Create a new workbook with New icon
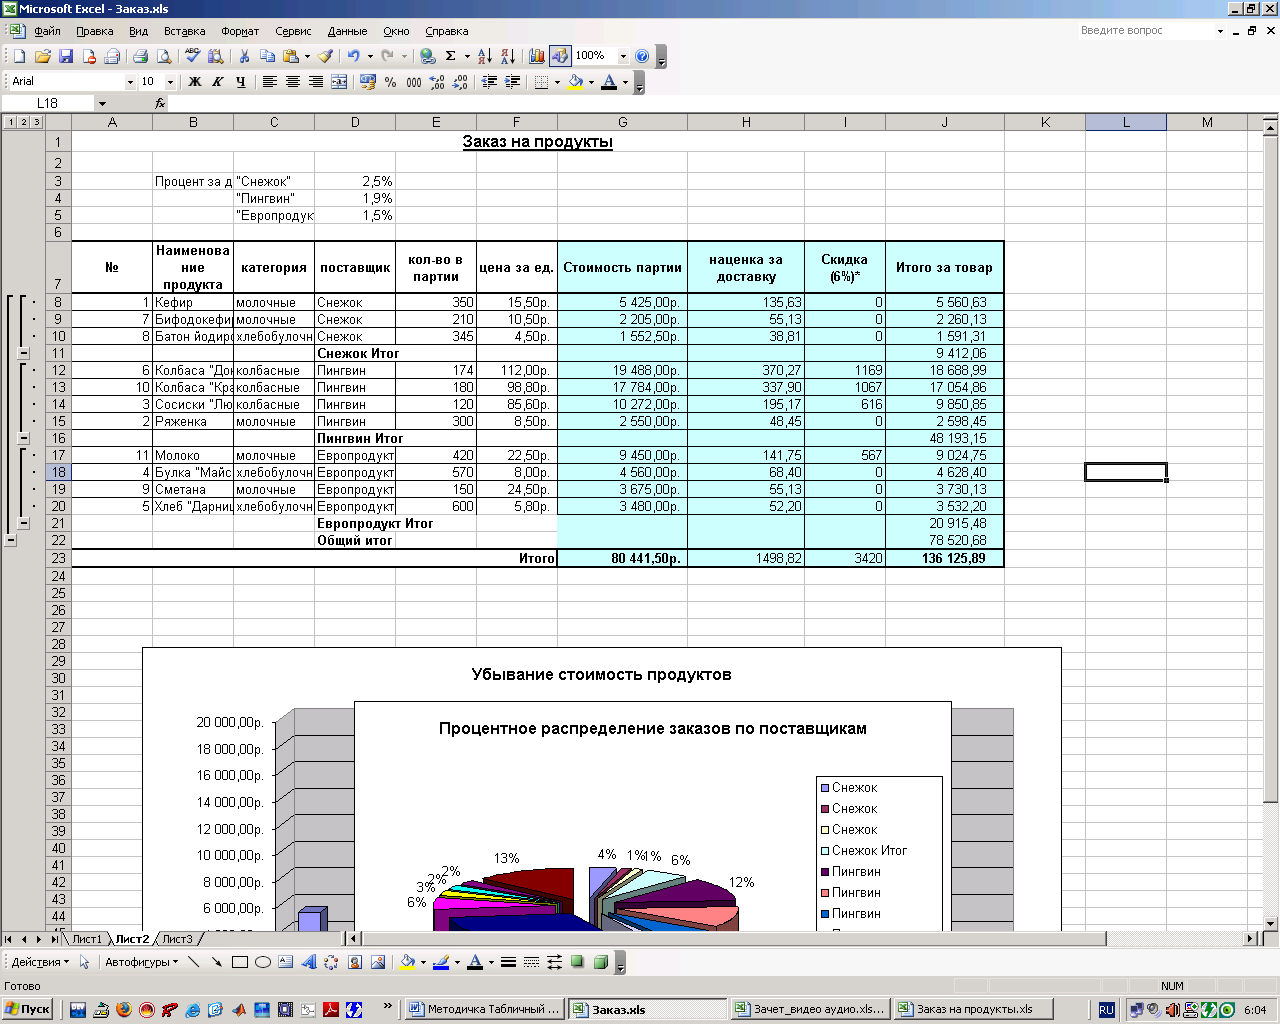1280x1024 pixels. coord(19,56)
